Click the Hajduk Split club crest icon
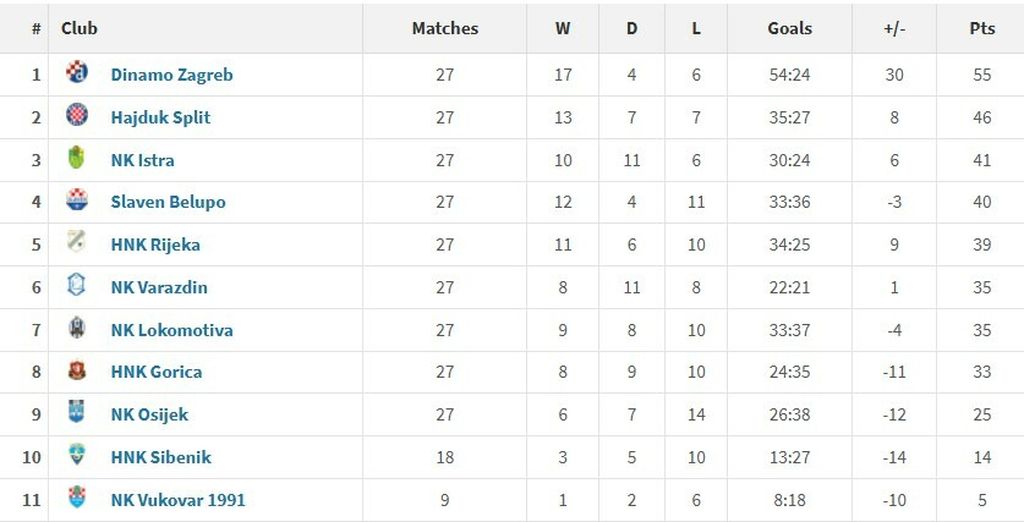Image resolution: width=1024 pixels, height=522 pixels. [77, 116]
